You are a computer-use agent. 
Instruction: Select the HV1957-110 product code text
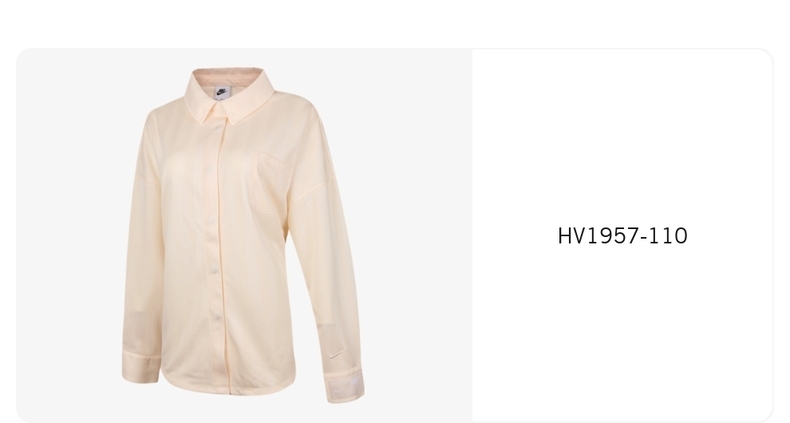(x=622, y=236)
